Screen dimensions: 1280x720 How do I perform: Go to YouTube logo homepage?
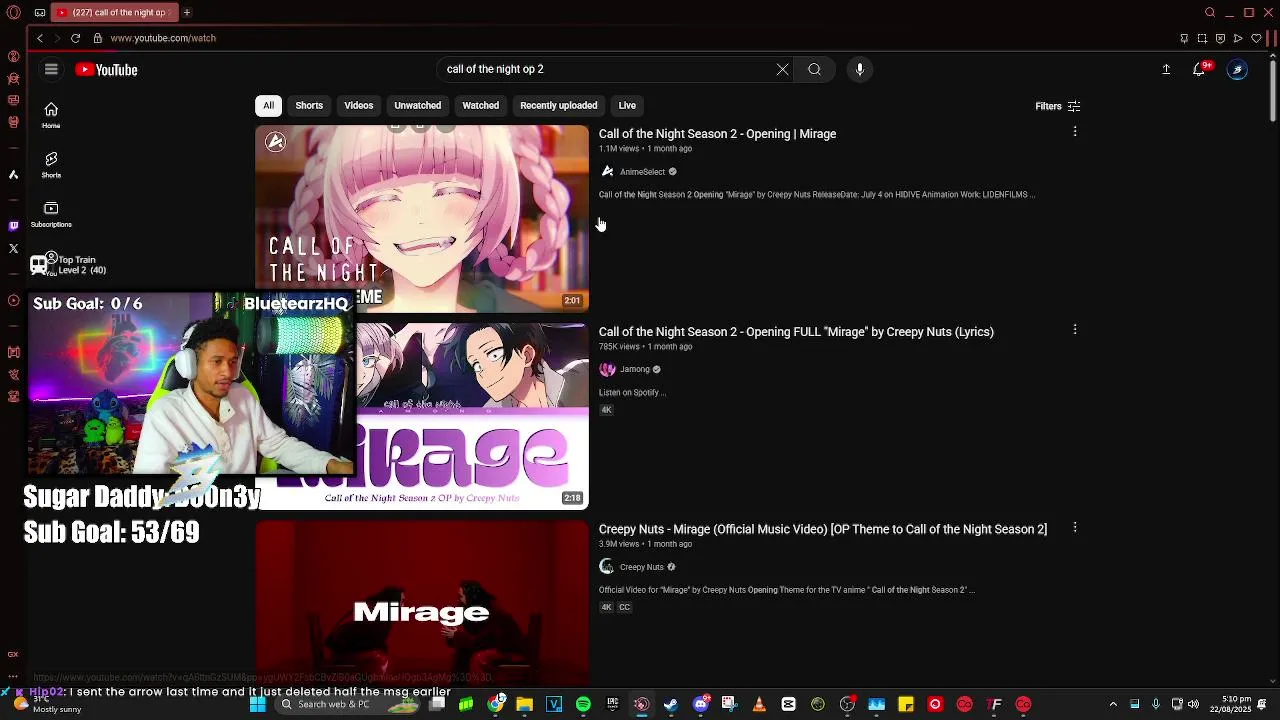click(x=106, y=69)
